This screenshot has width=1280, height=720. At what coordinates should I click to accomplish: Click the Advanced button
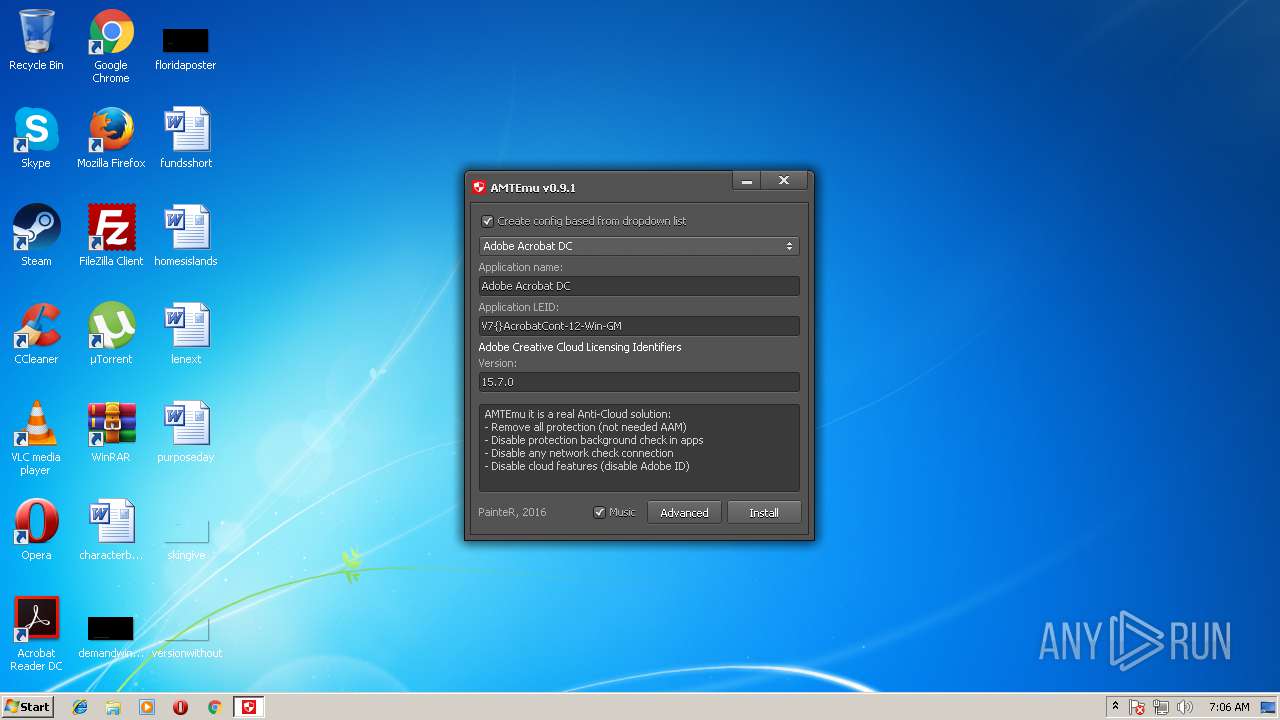(684, 512)
